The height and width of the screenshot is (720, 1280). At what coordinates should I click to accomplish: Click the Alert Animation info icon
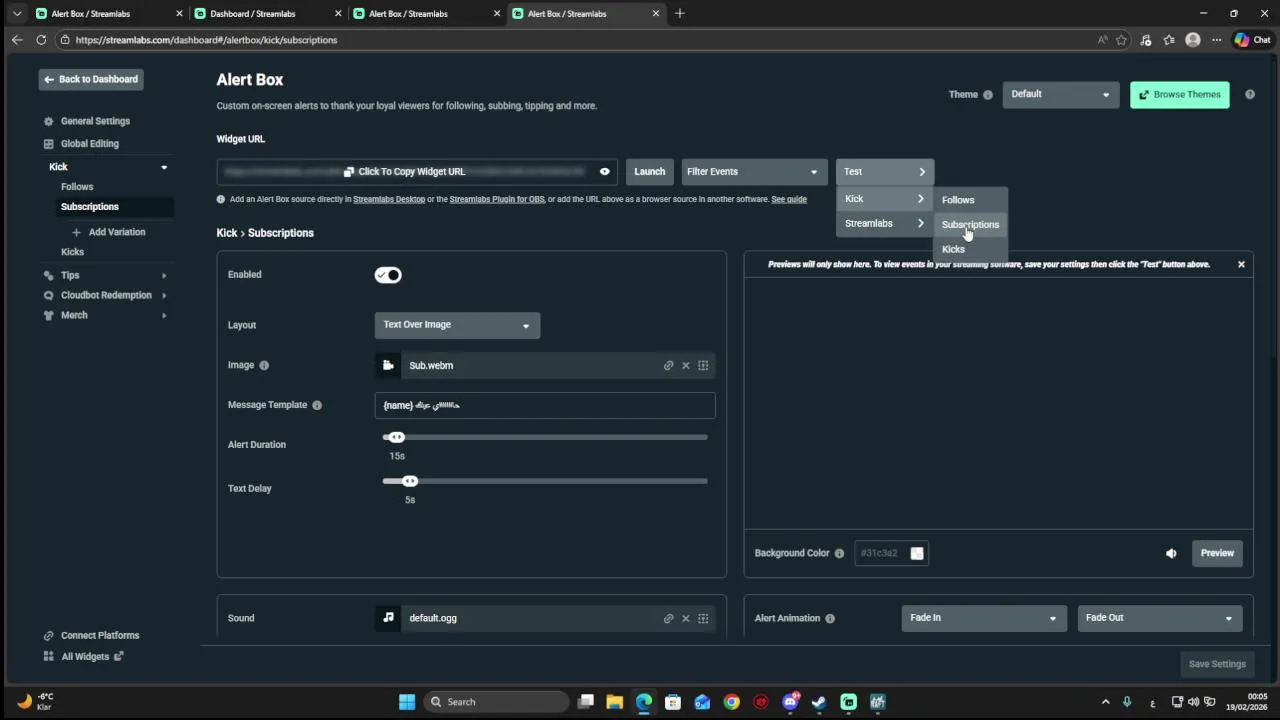pos(830,618)
